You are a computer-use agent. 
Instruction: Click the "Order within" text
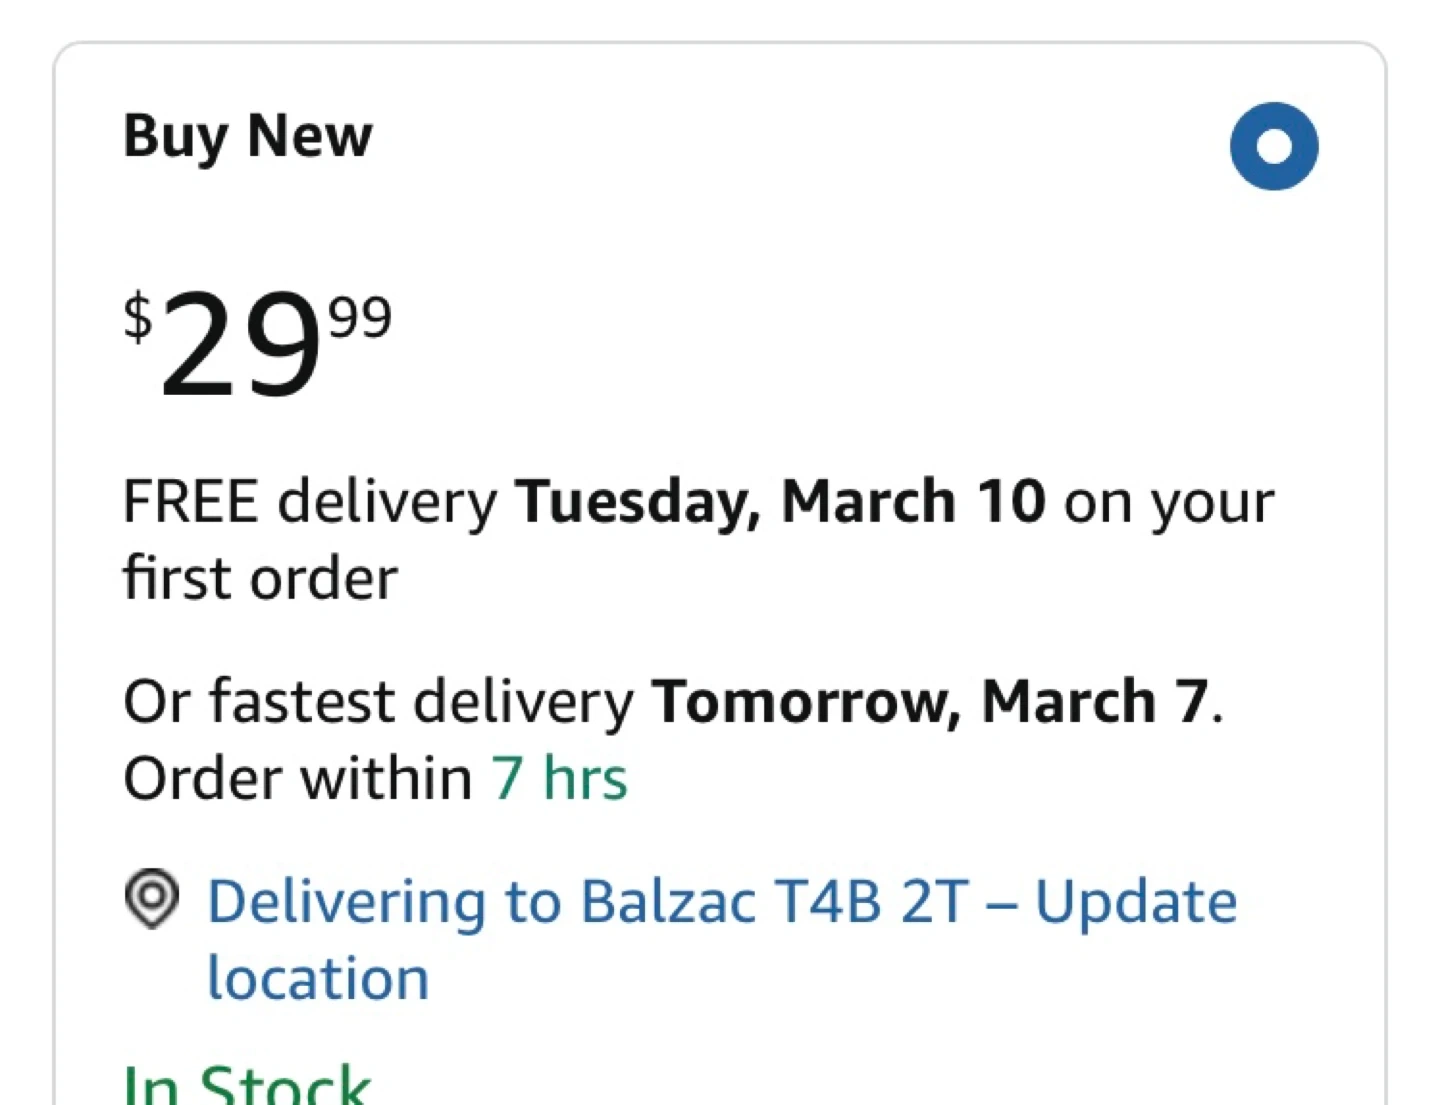tap(297, 778)
